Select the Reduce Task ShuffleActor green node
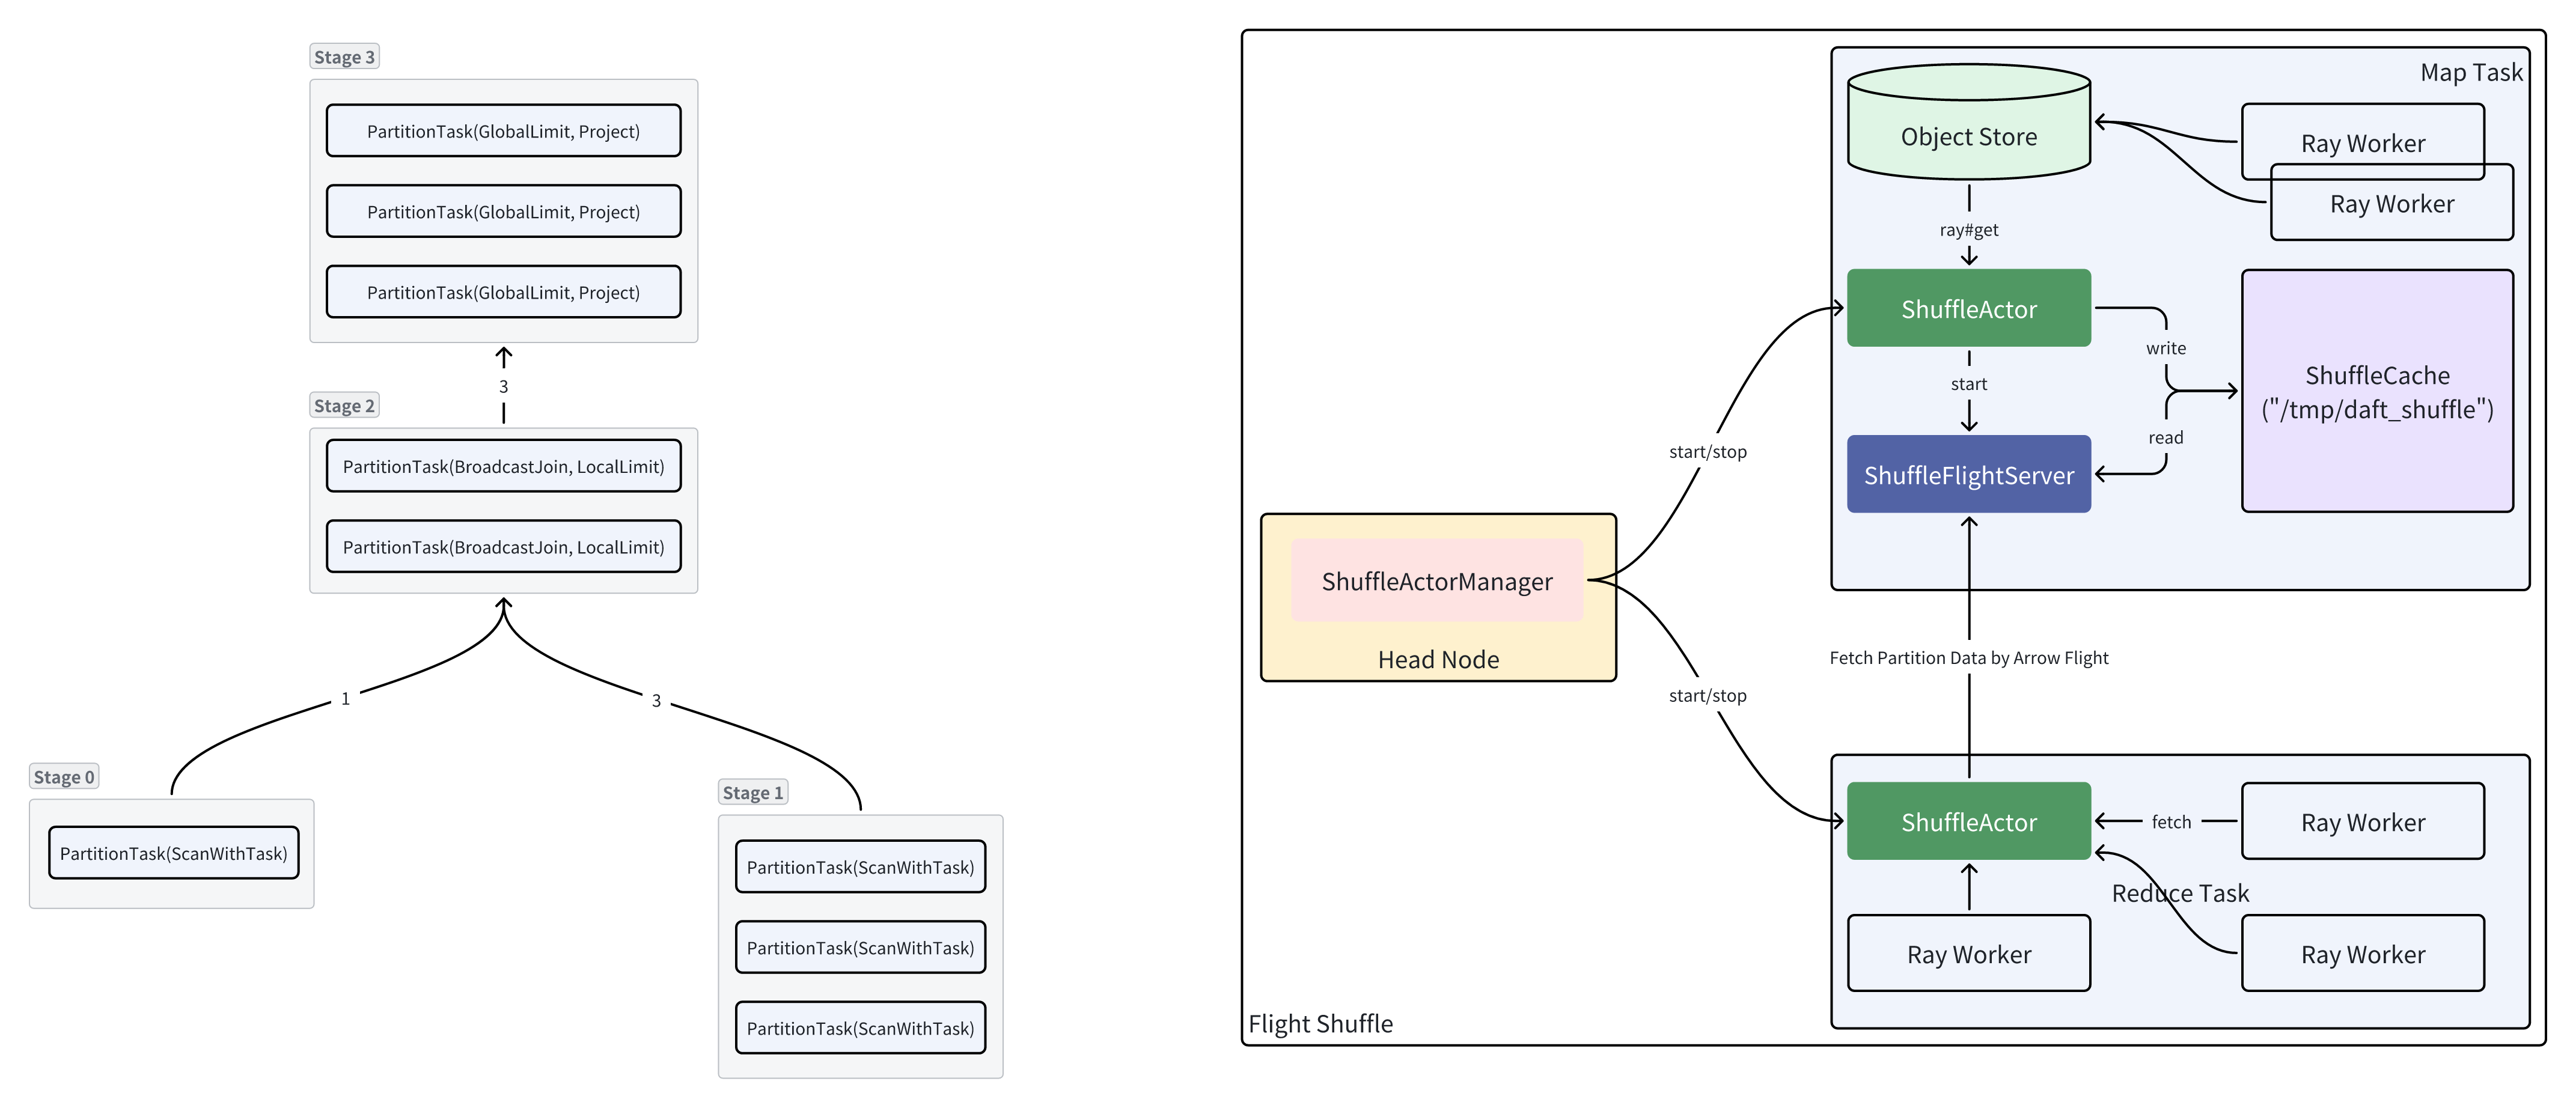The height and width of the screenshot is (1108, 2576). [x=1968, y=821]
